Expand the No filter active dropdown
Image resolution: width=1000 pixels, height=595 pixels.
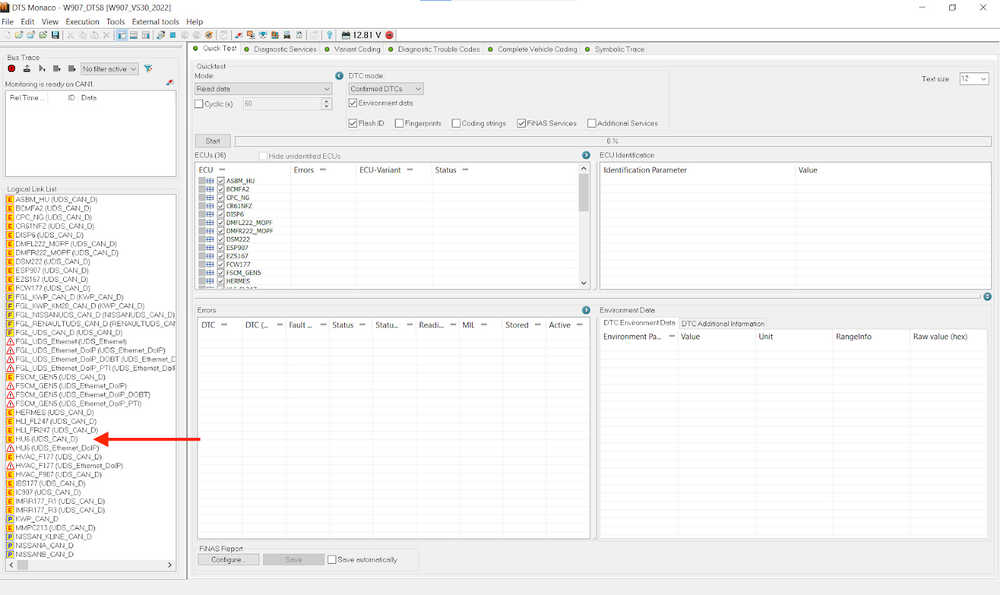tap(109, 68)
